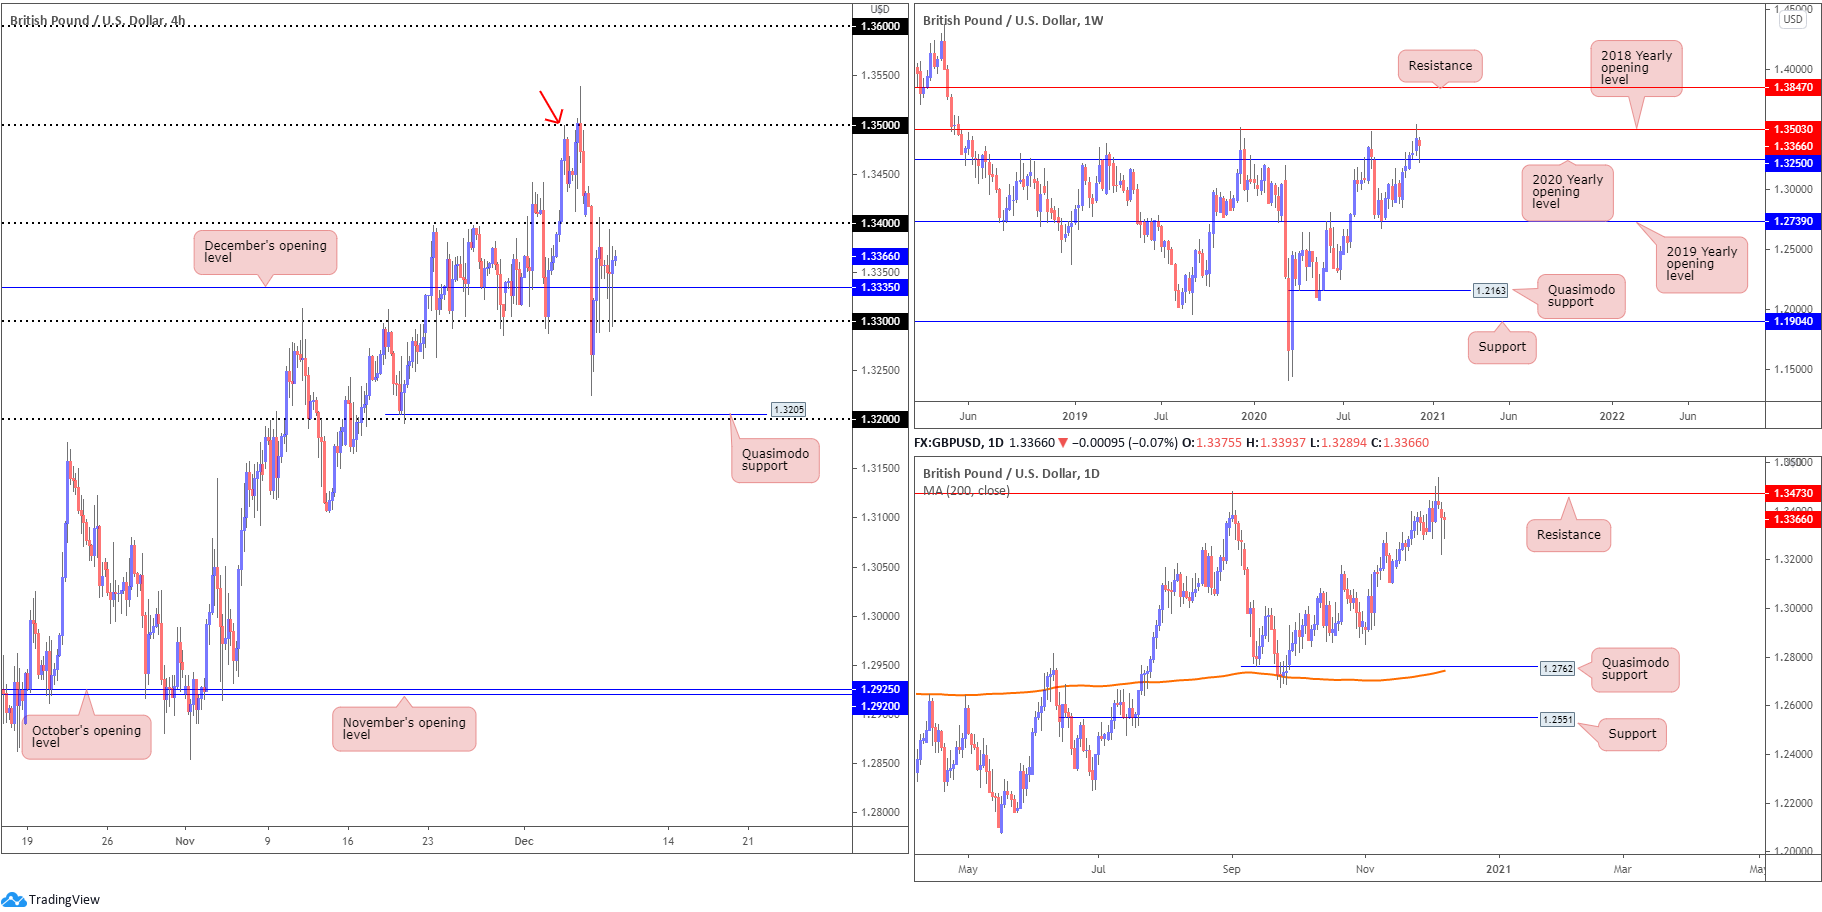Select the 1D chart title text

point(1011,473)
